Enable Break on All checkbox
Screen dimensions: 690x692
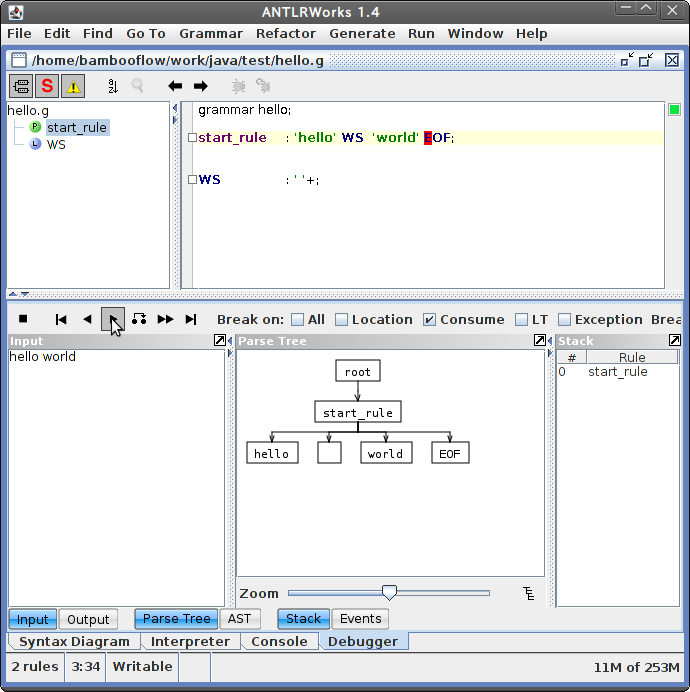pos(298,320)
